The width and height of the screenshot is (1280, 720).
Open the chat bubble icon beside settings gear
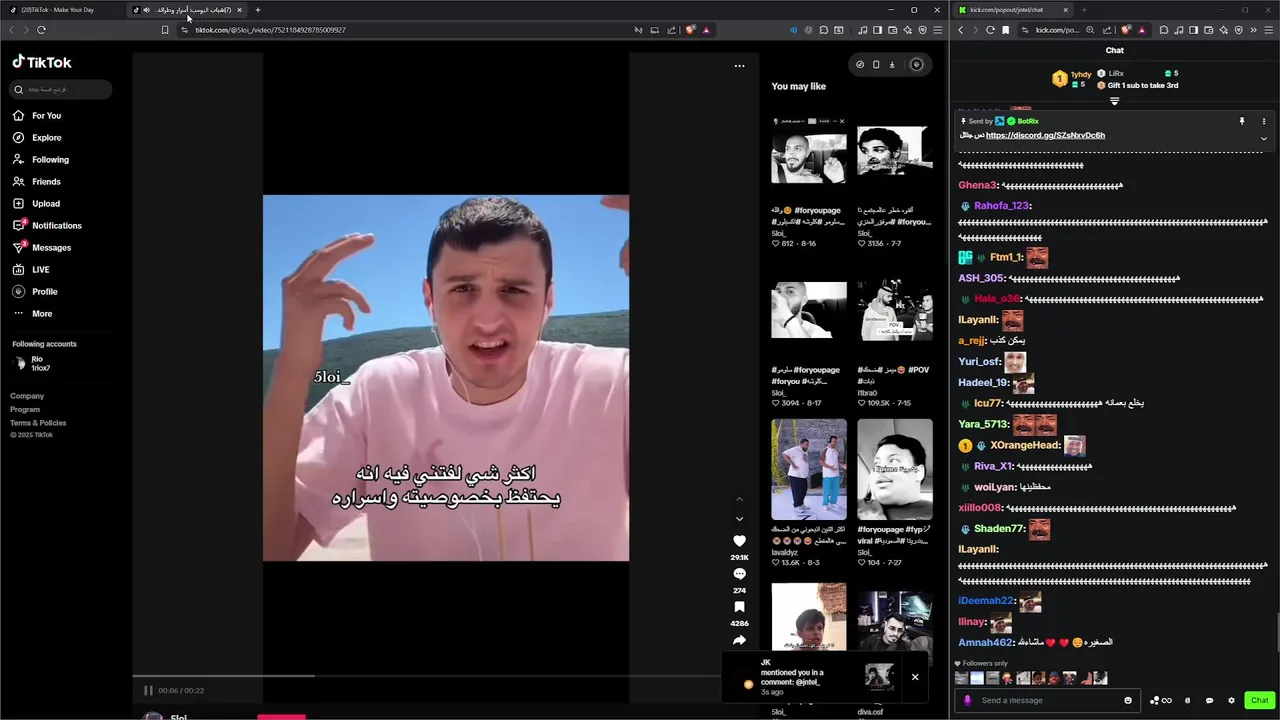click(x=1210, y=700)
